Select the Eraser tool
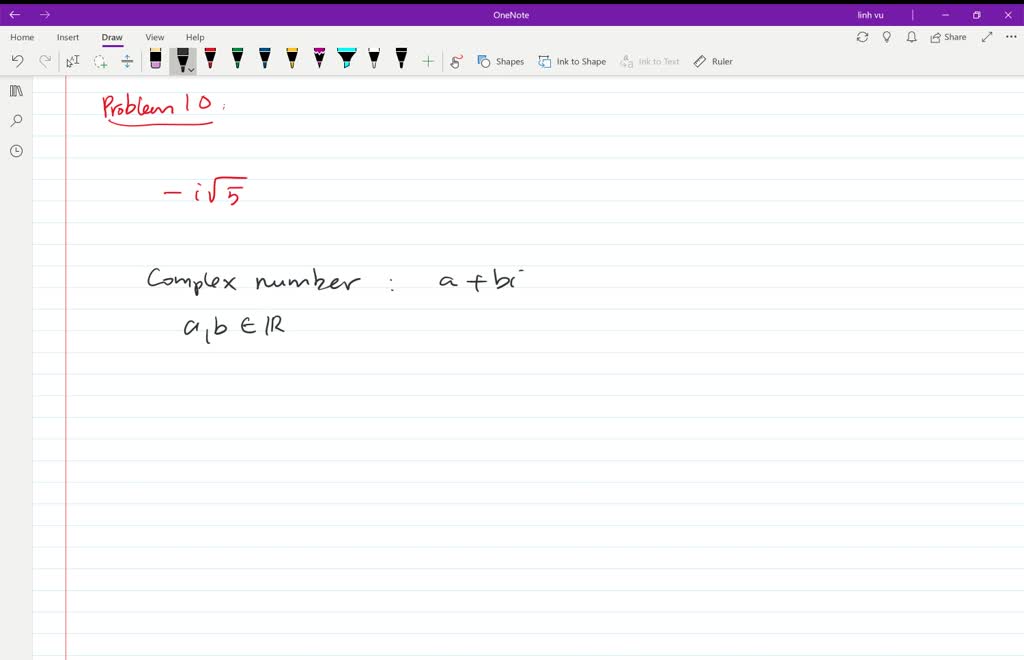1024x660 pixels. click(x=155, y=58)
